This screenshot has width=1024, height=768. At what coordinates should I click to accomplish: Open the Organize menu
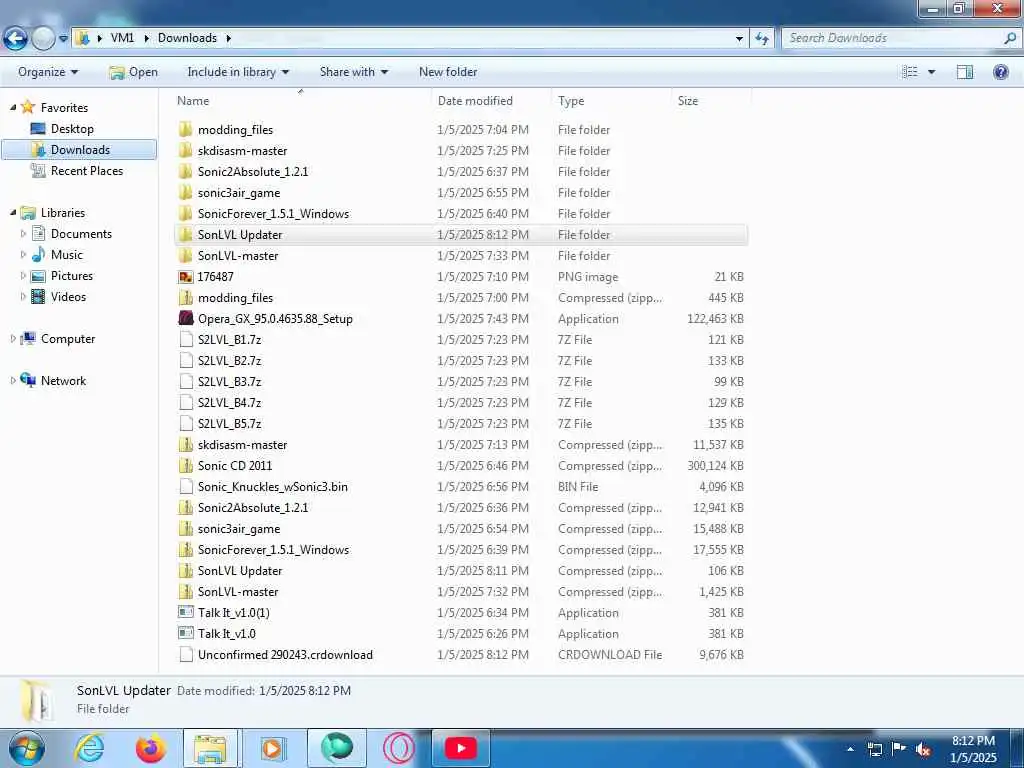click(x=48, y=72)
